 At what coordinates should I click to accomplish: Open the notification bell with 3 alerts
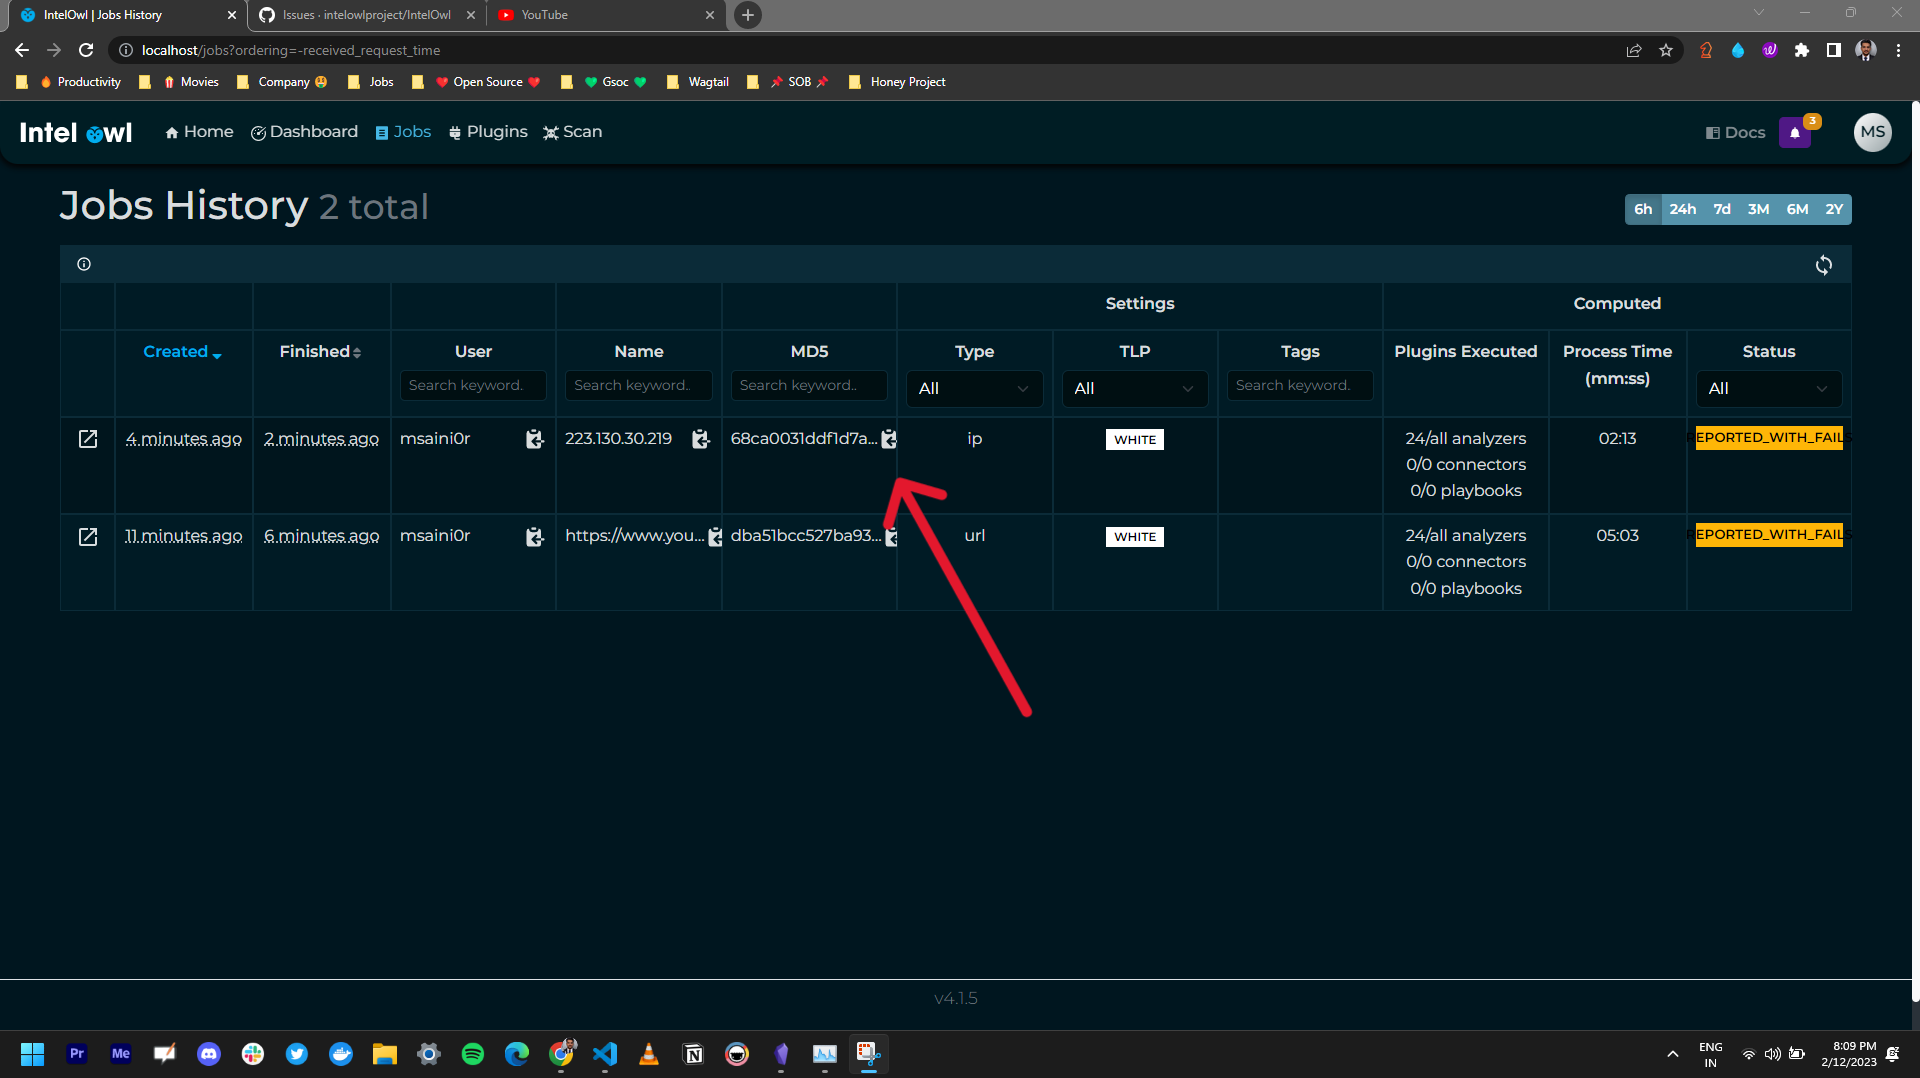click(x=1795, y=131)
